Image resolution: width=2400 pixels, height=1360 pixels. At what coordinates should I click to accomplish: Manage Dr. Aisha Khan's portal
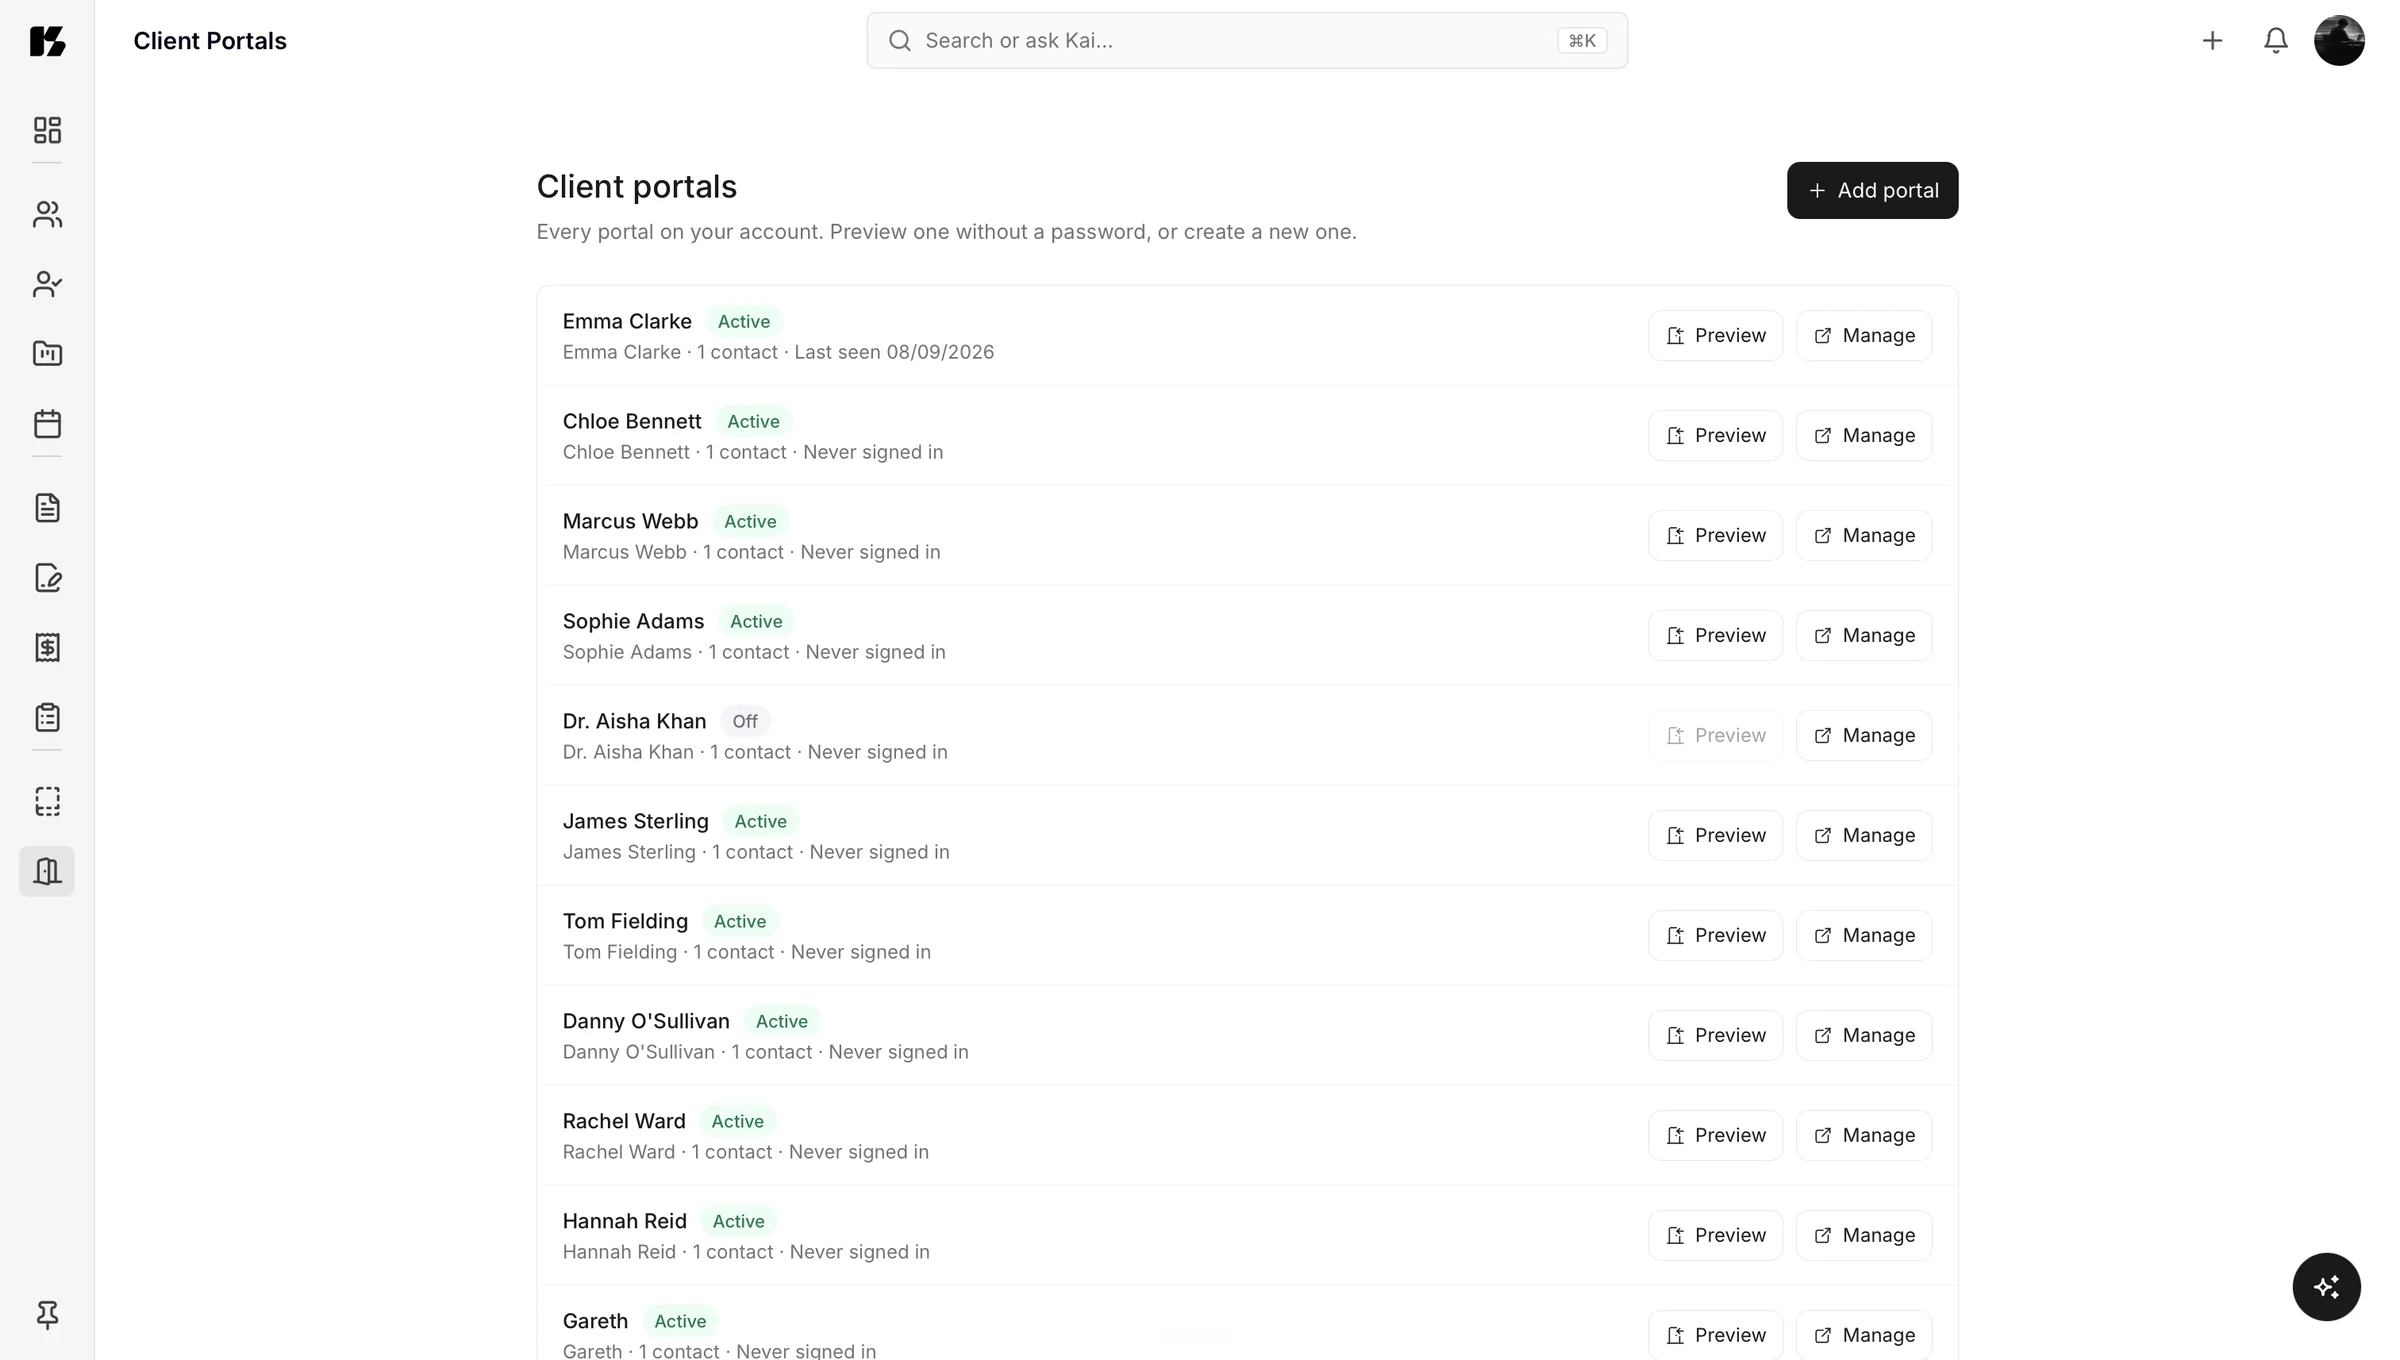click(1864, 735)
